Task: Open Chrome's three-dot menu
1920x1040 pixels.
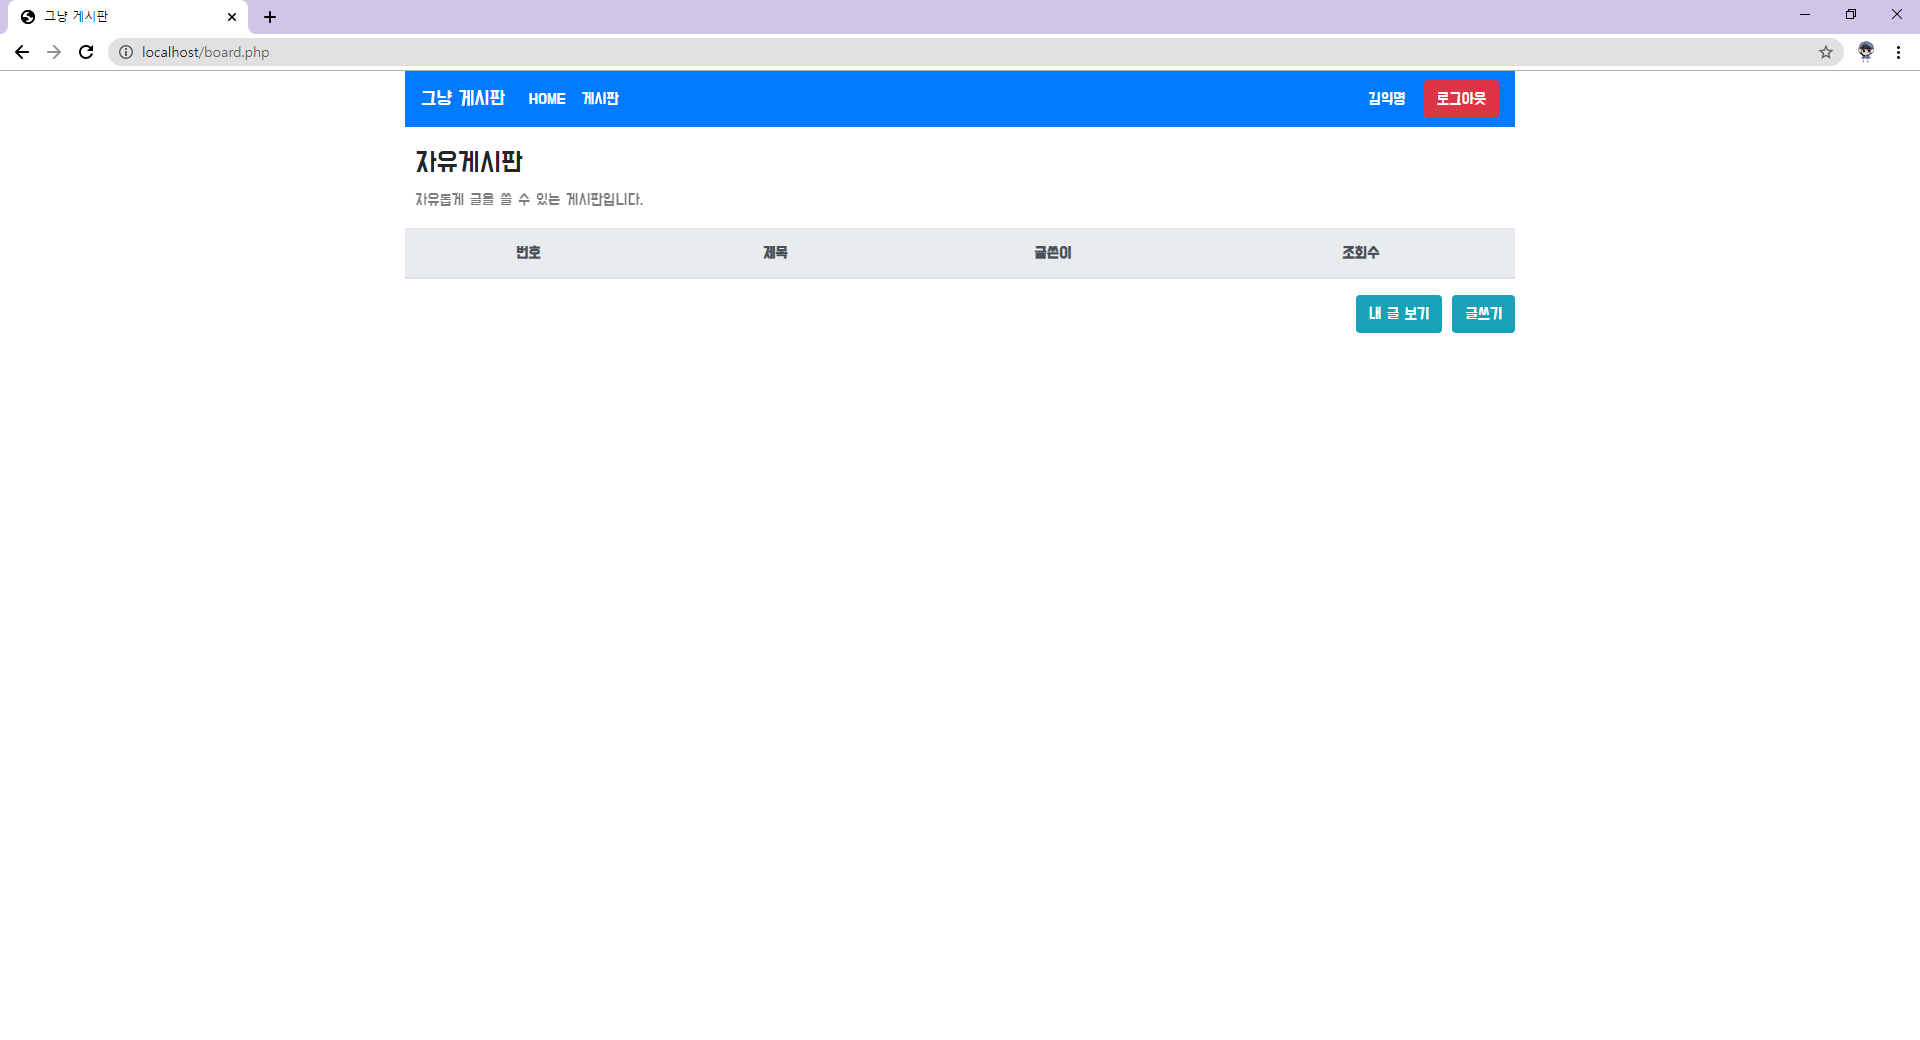Action: (x=1899, y=52)
